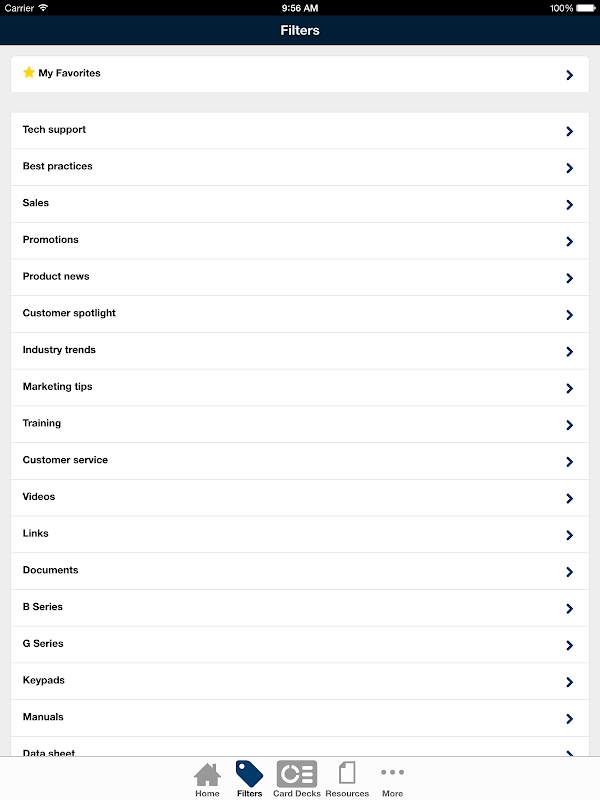Select the Product news filter
This screenshot has height=800, width=600.
(x=300, y=278)
